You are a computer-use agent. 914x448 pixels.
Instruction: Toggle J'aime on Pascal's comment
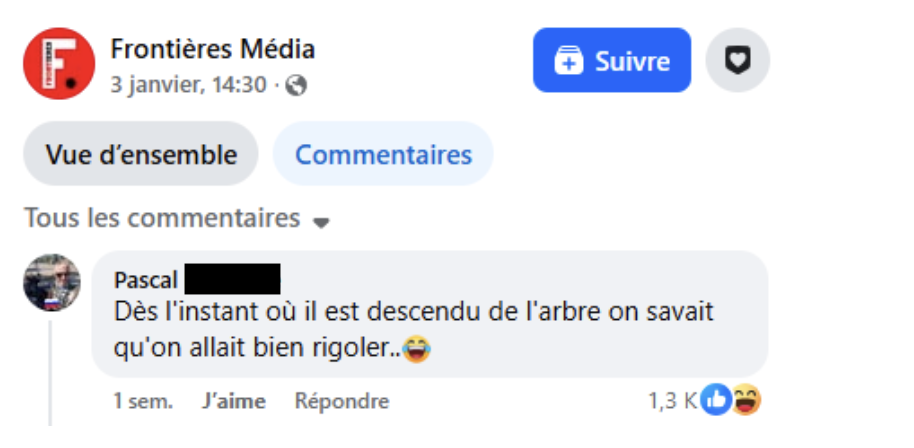[233, 401]
